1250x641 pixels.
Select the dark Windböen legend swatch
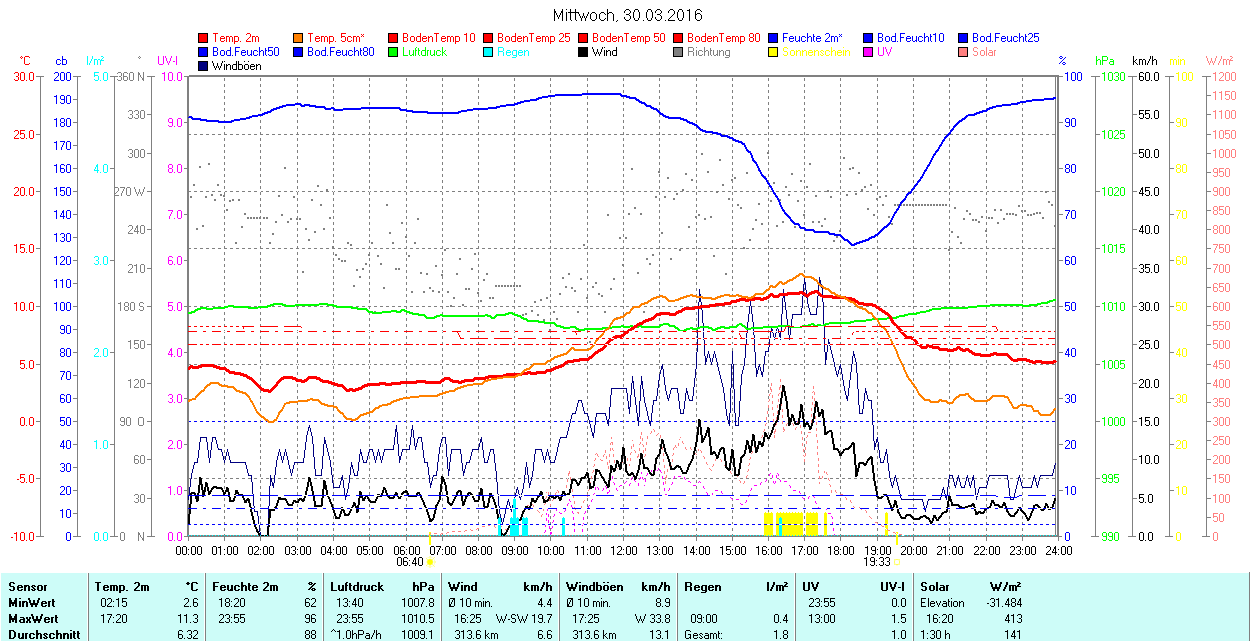(x=204, y=66)
